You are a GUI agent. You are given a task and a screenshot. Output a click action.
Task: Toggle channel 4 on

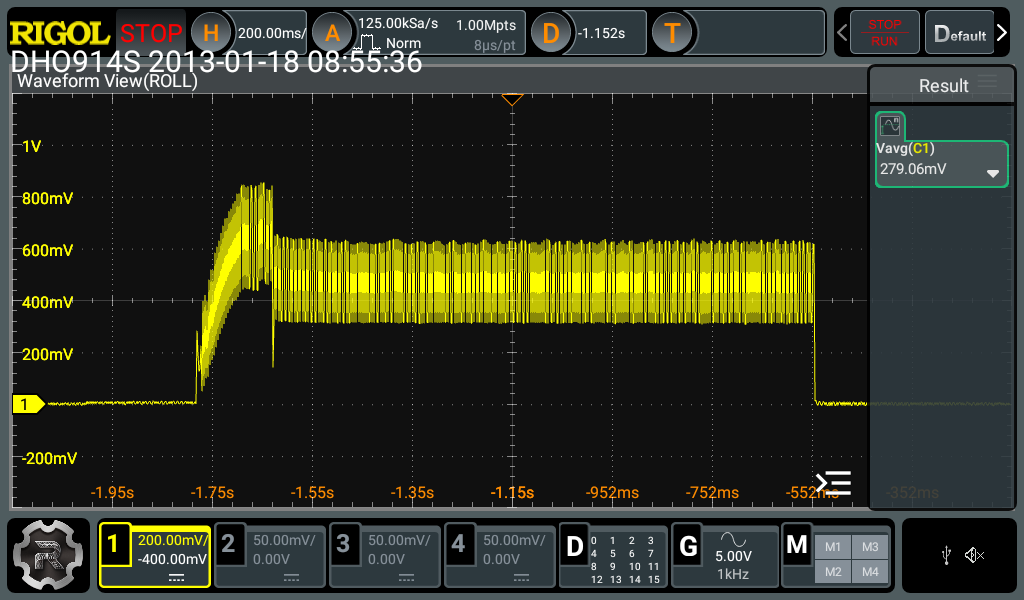pyautogui.click(x=458, y=544)
